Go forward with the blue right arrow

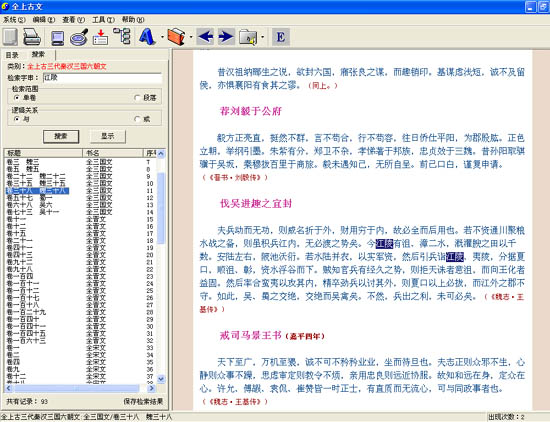[226, 36]
